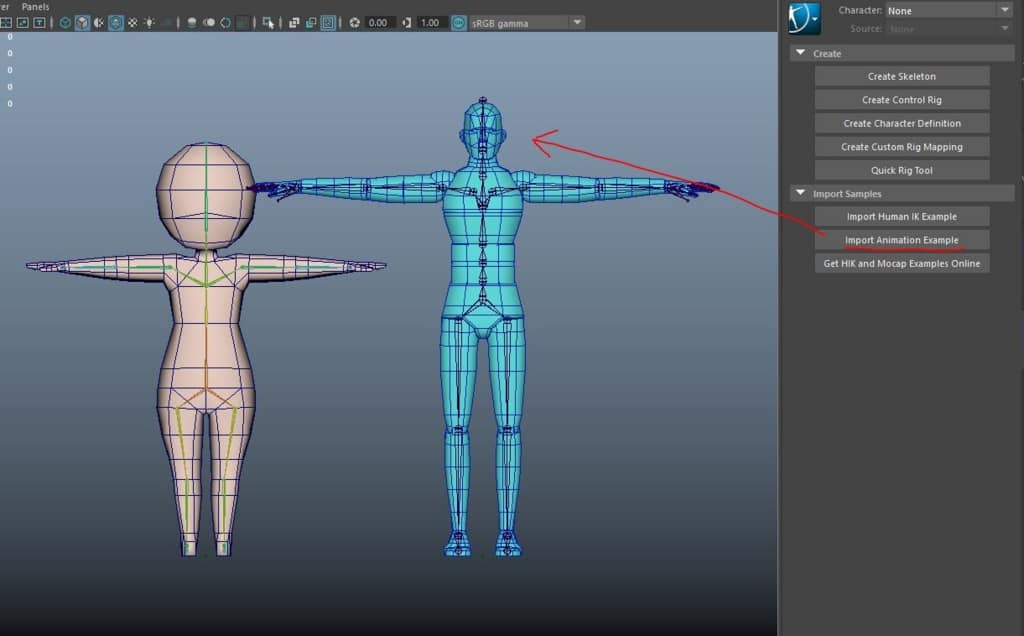Open the Panels menu
This screenshot has width=1024, height=636.
coord(35,7)
